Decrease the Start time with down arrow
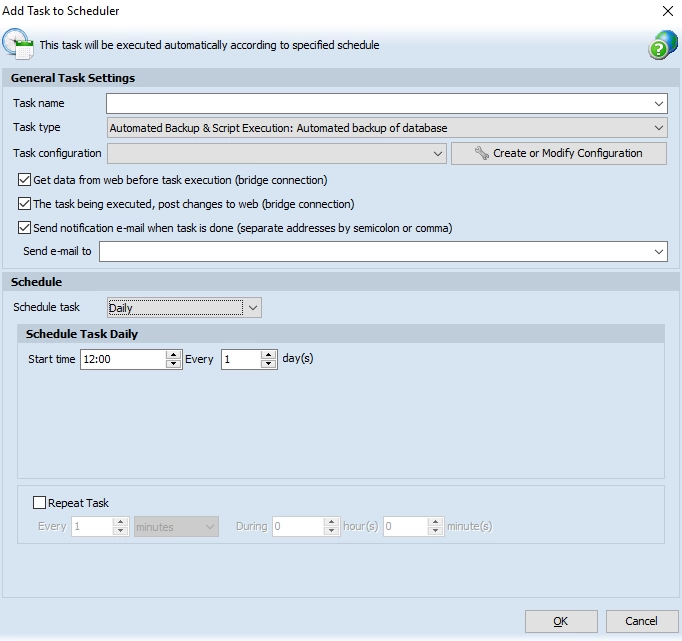This screenshot has width=682, height=641. tap(174, 364)
